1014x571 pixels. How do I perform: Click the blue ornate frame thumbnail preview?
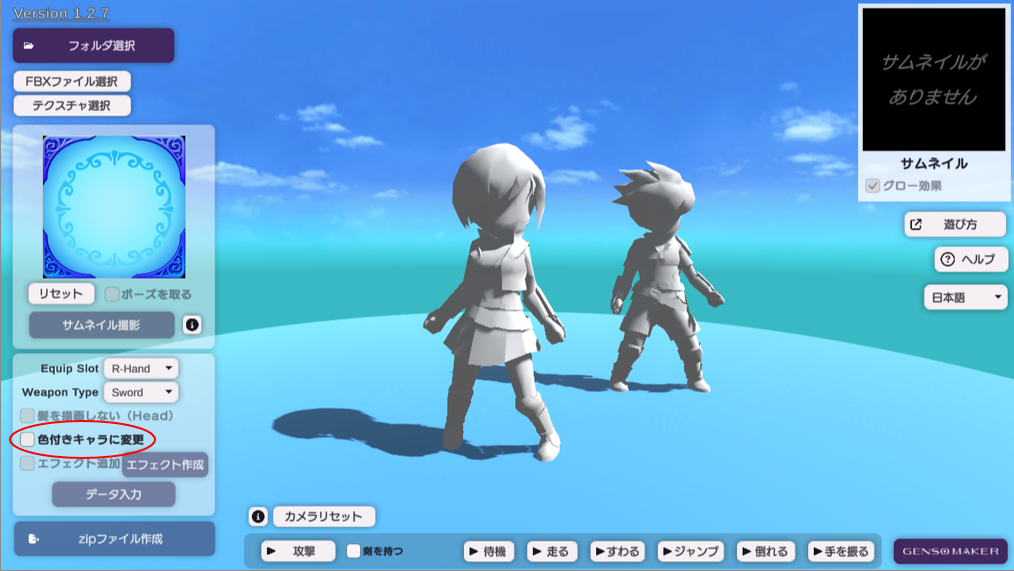114,207
